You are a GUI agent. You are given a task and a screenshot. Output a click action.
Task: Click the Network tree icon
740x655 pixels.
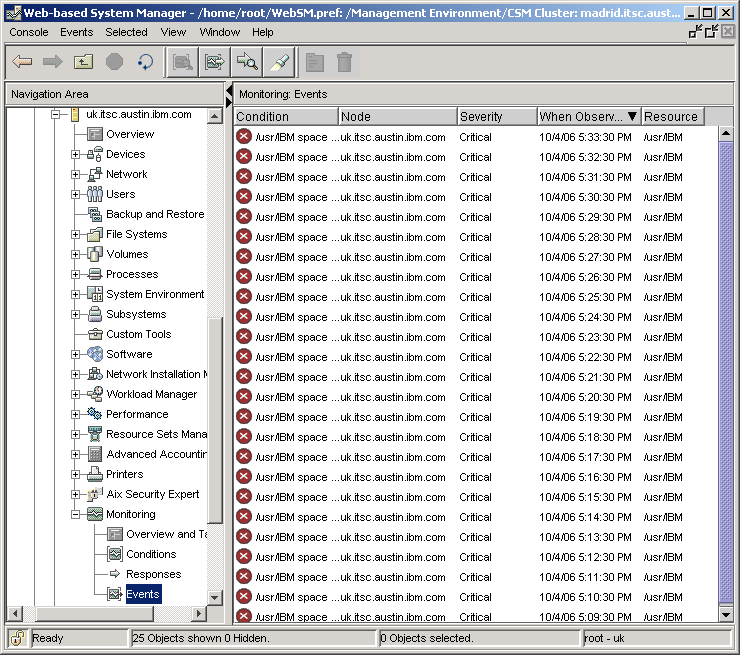pyautogui.click(x=94, y=174)
